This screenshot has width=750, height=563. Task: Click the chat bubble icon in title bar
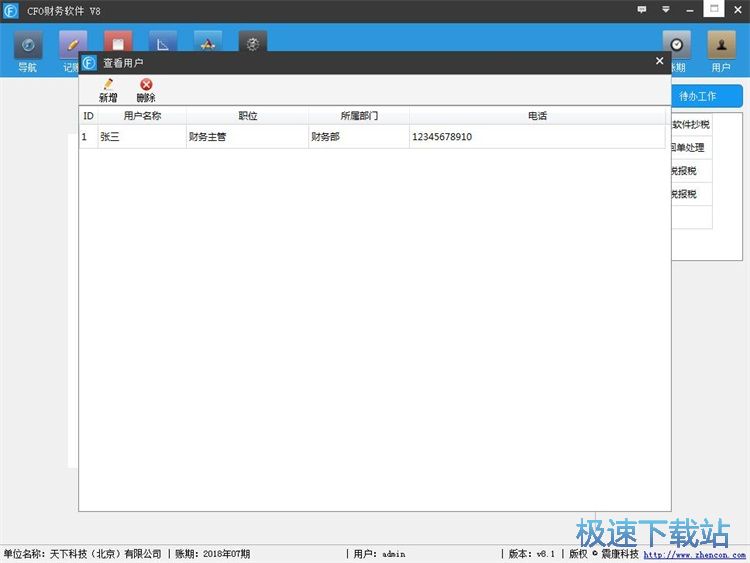642,10
